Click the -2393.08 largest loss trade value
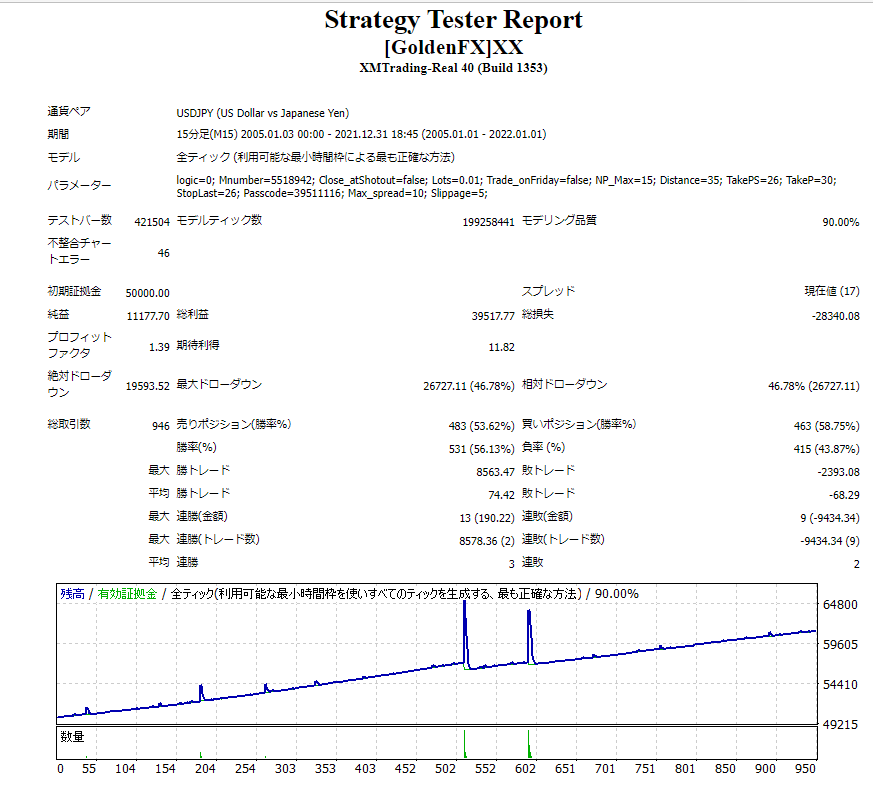This screenshot has height=785, width=873. click(838, 472)
